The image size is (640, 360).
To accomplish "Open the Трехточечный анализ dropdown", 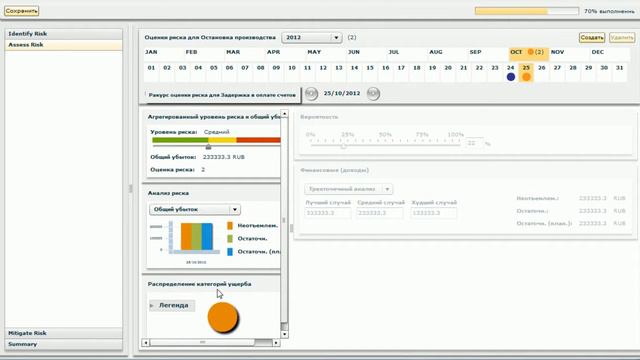I will tap(348, 189).
